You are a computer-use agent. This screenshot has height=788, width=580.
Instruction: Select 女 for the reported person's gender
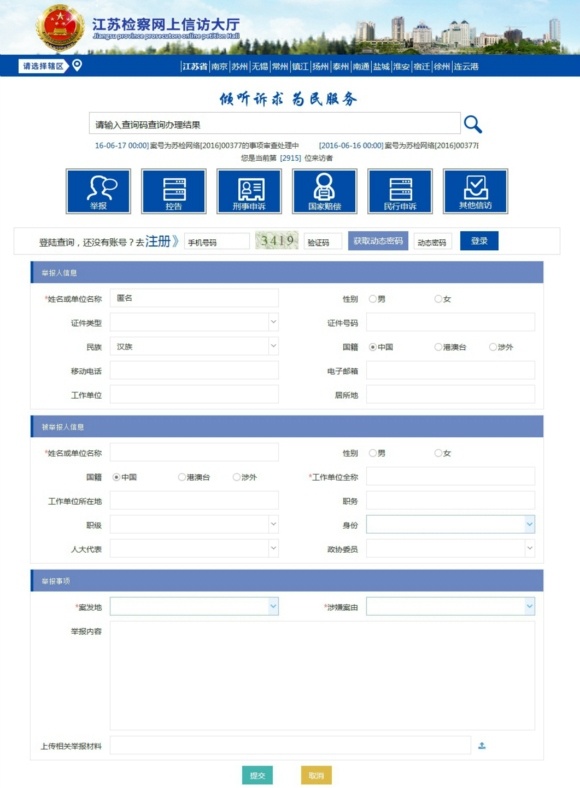pos(438,453)
